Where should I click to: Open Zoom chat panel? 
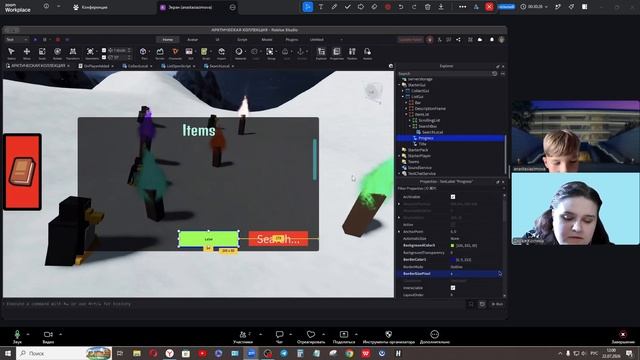pyautogui.click(x=279, y=337)
